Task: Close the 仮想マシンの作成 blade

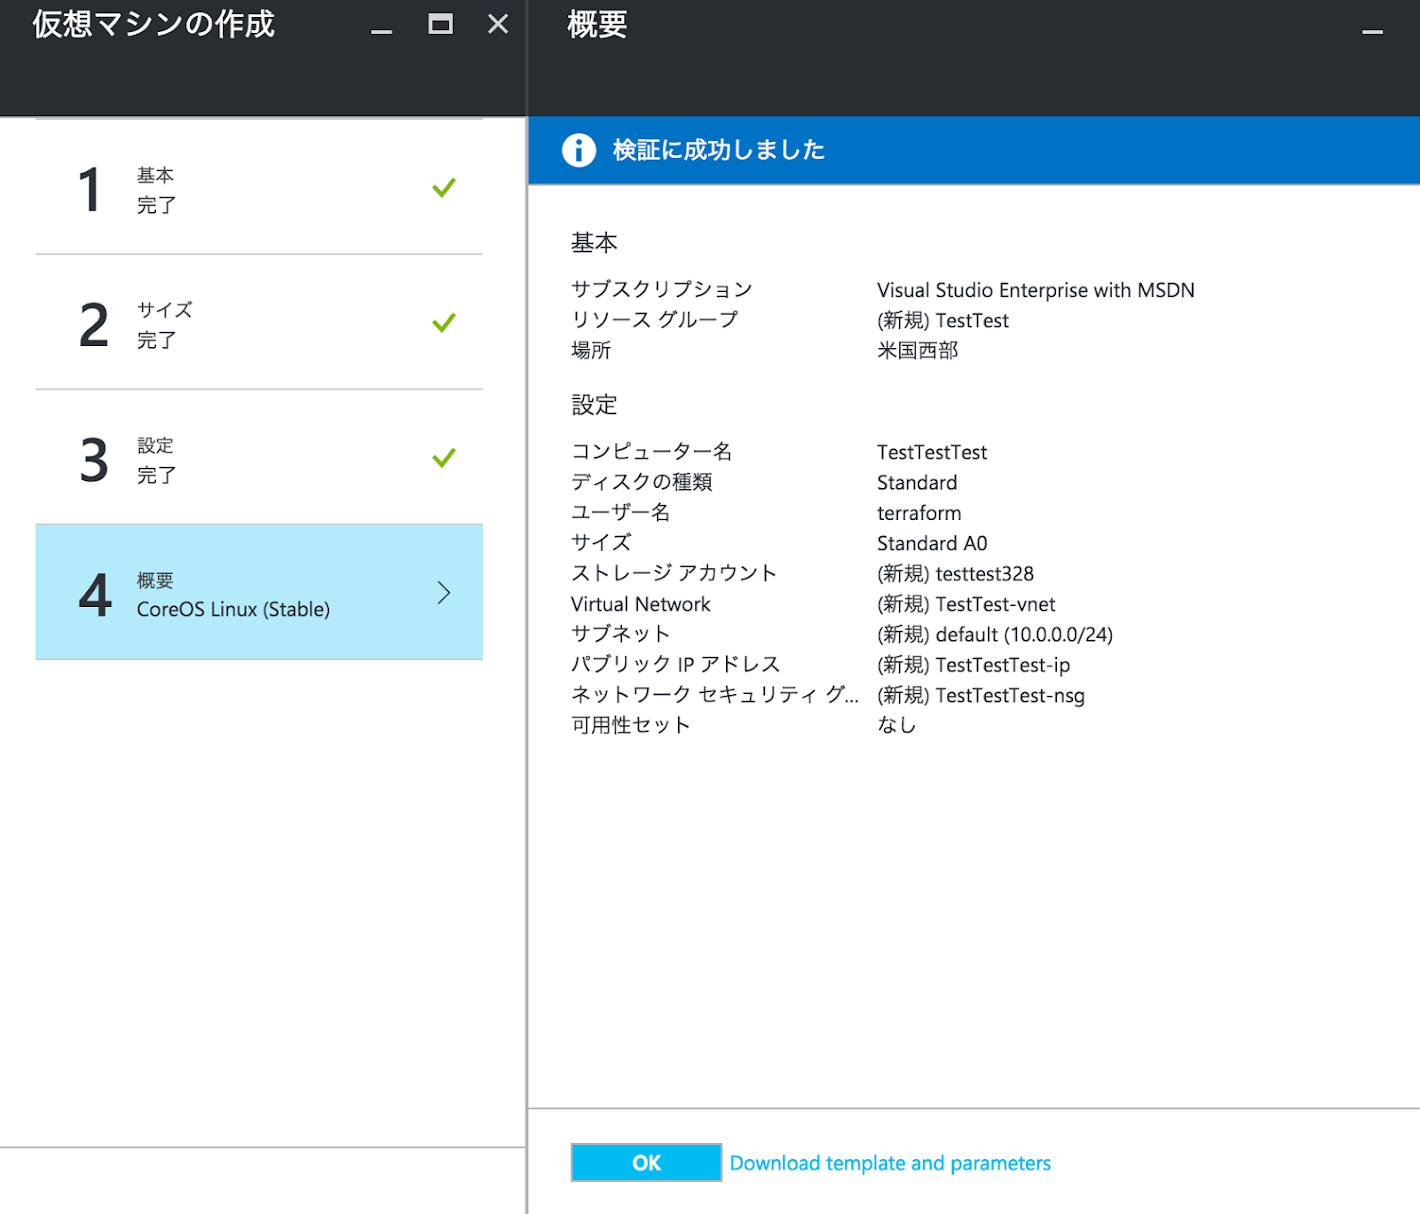Action: point(498,25)
